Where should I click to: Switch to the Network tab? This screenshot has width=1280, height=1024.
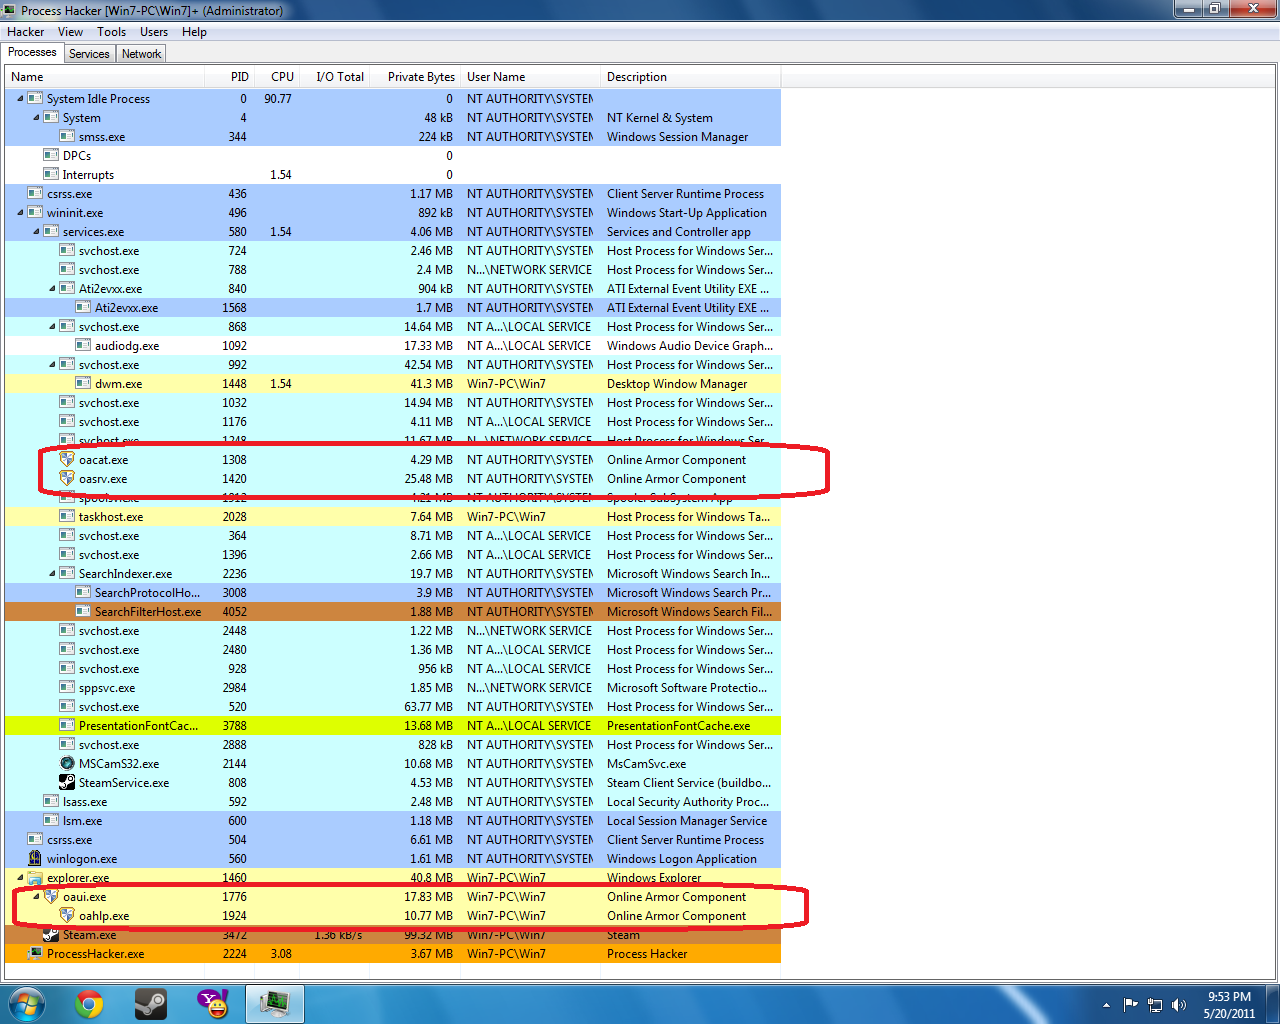click(x=141, y=54)
